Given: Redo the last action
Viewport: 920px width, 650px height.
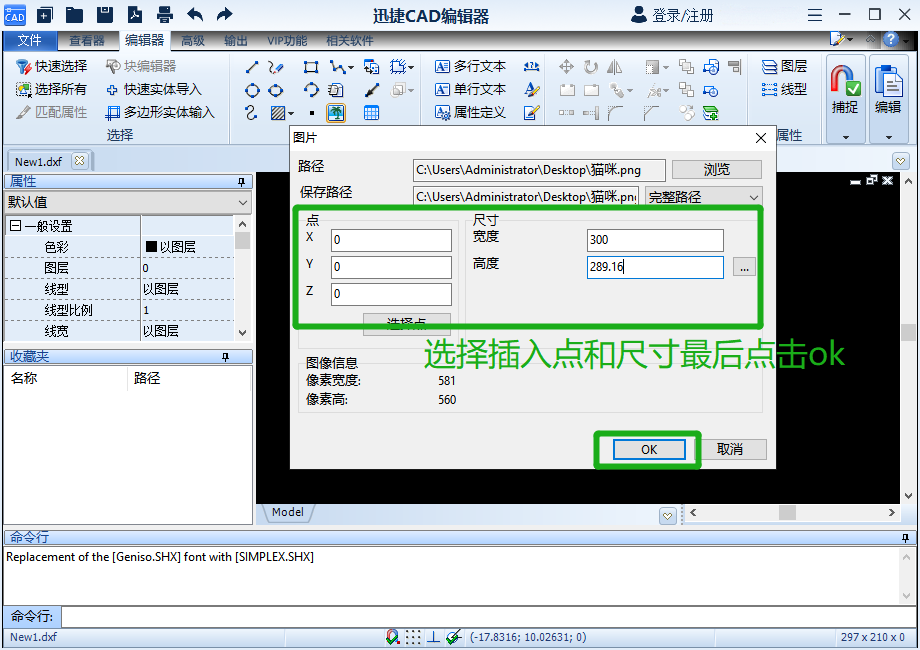Looking at the screenshot, I should tap(225, 15).
